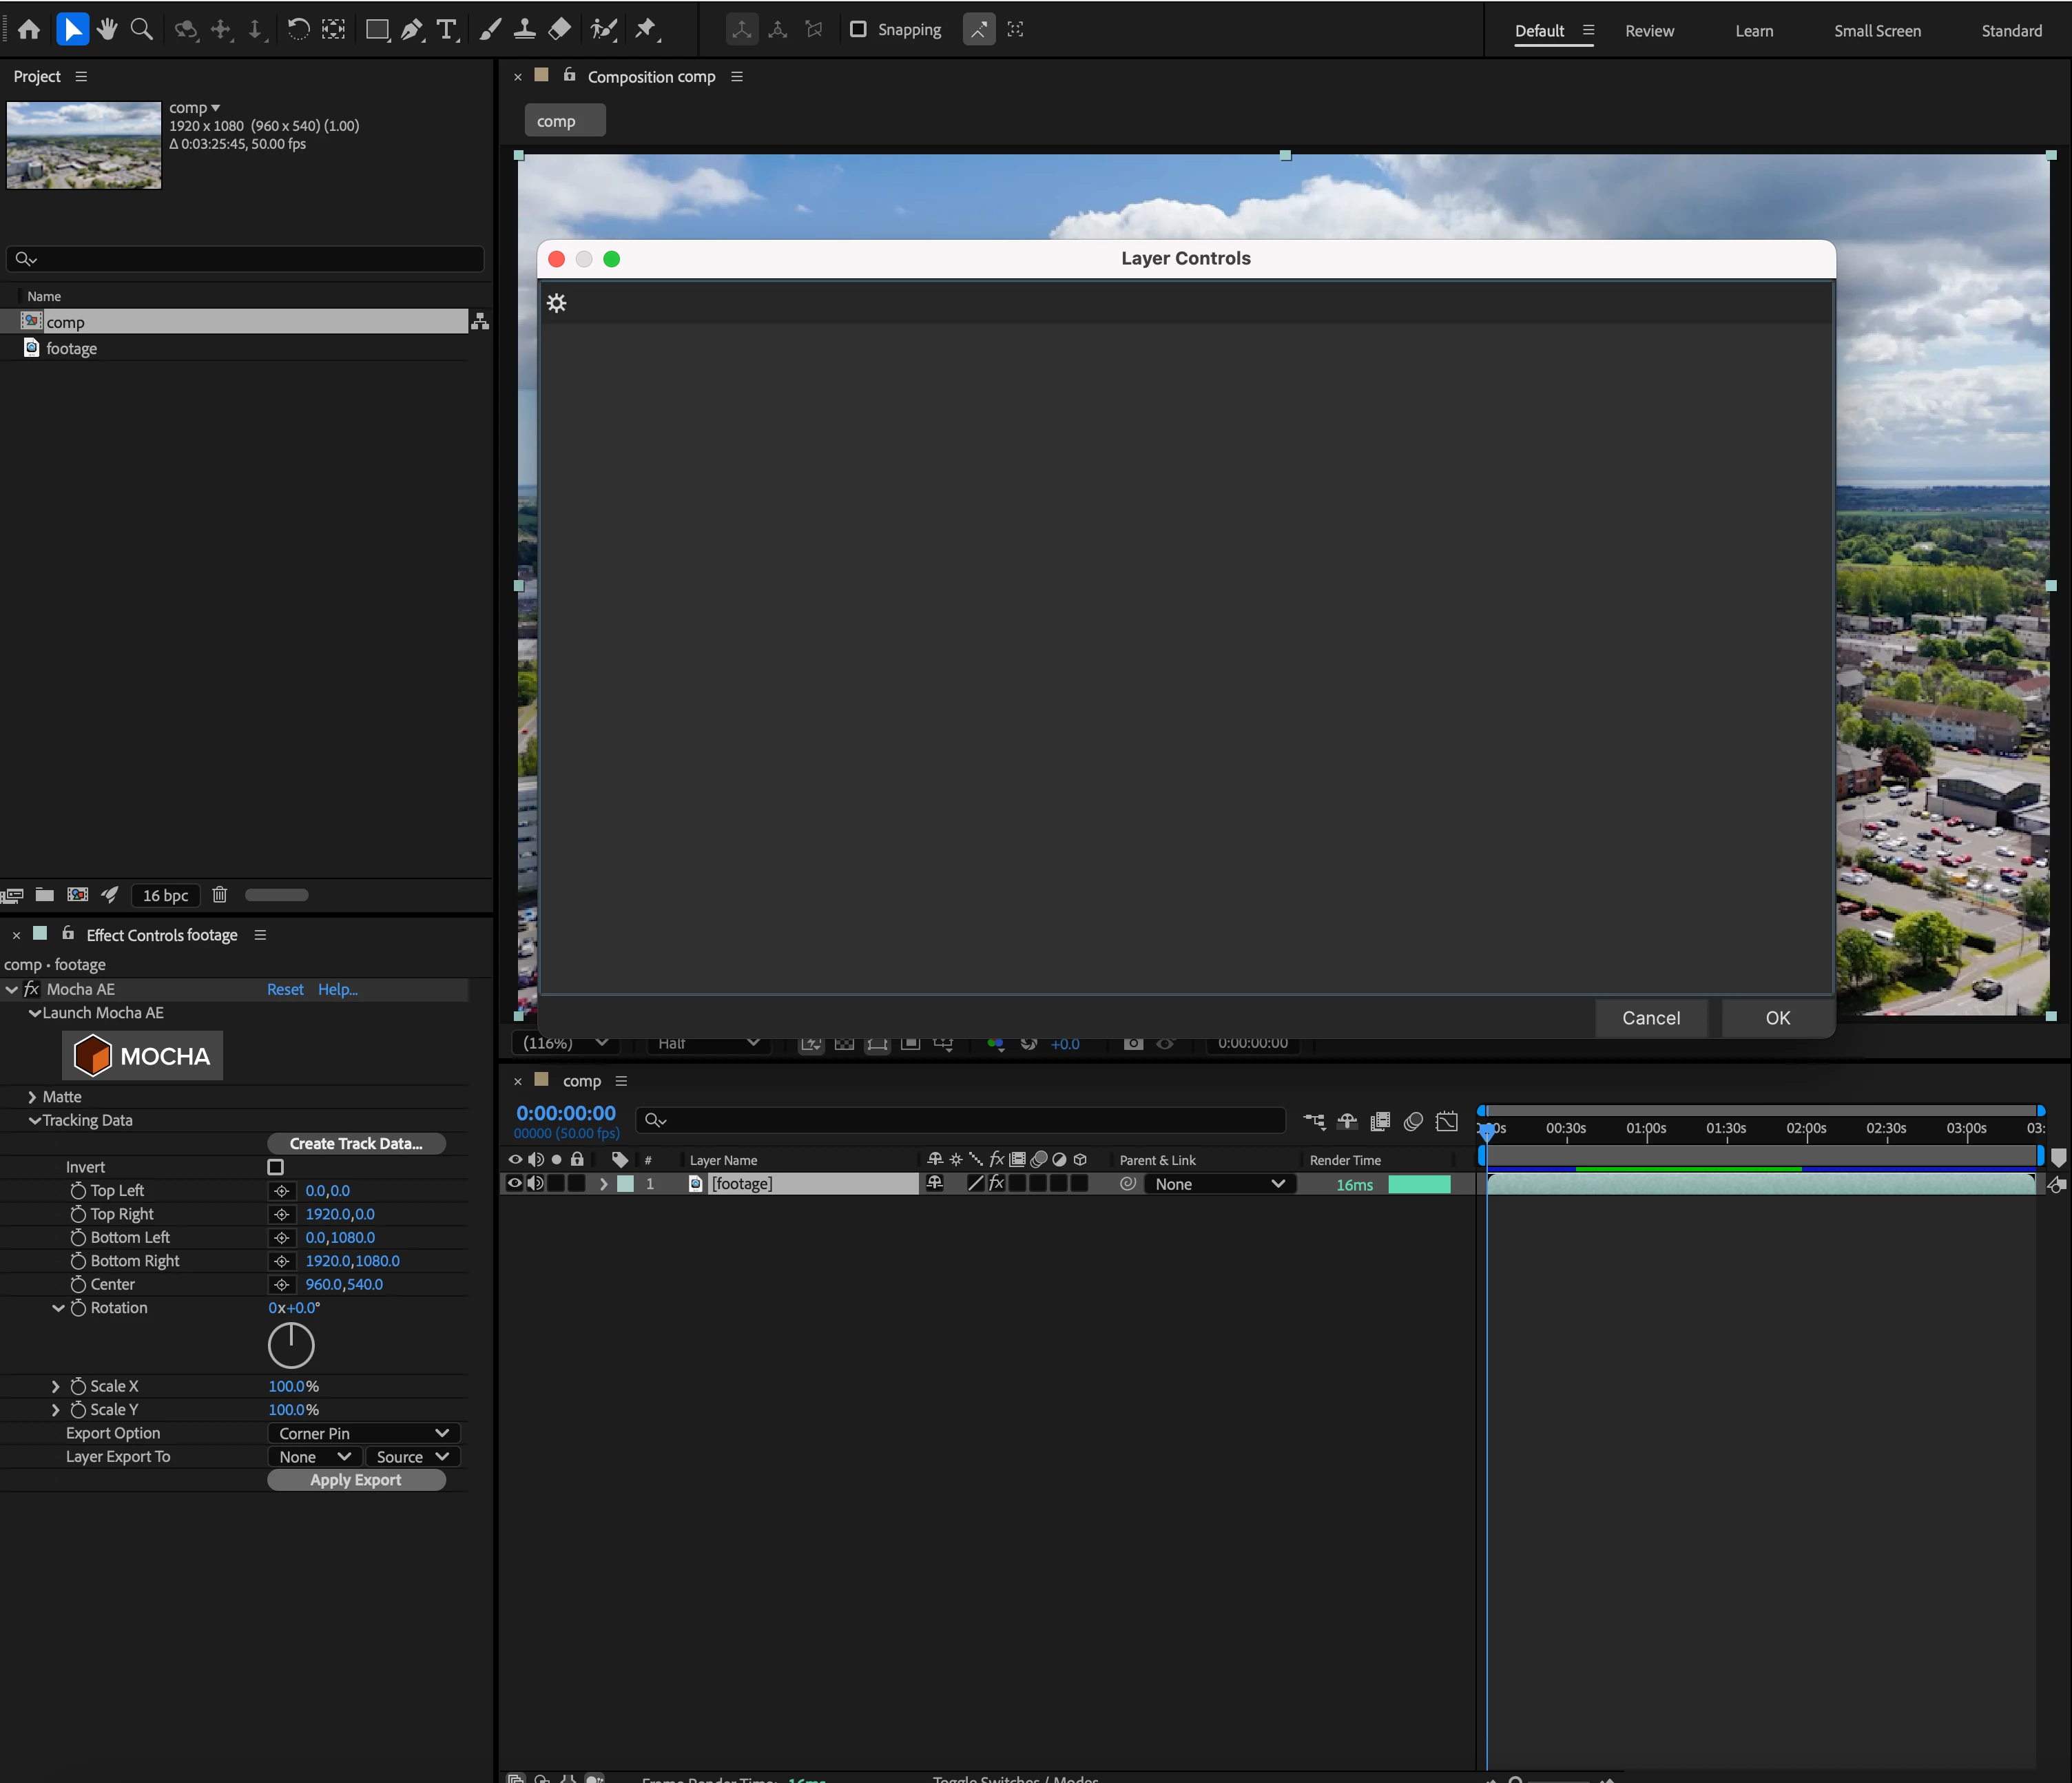This screenshot has height=1783, width=2072.
Task: Select the Zoom magnifier tool
Action: [142, 29]
